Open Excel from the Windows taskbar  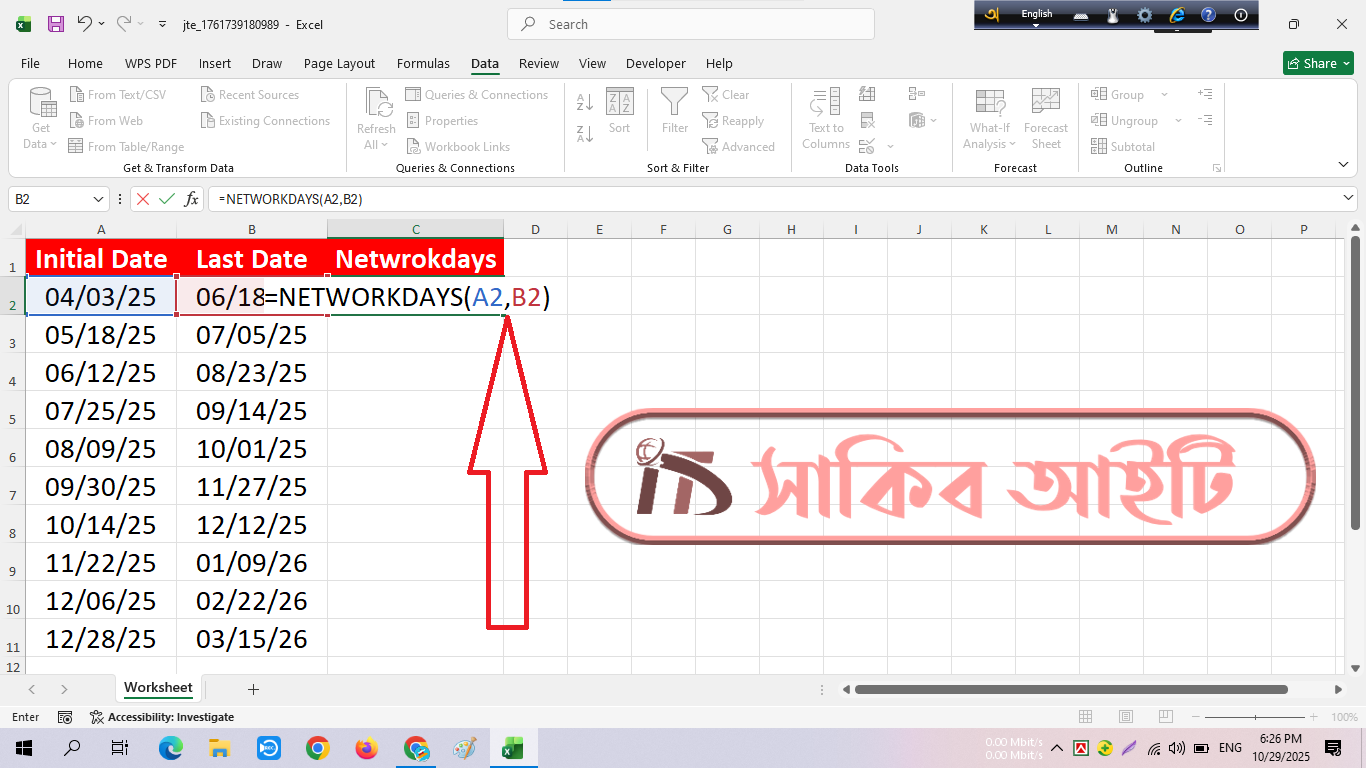point(512,748)
